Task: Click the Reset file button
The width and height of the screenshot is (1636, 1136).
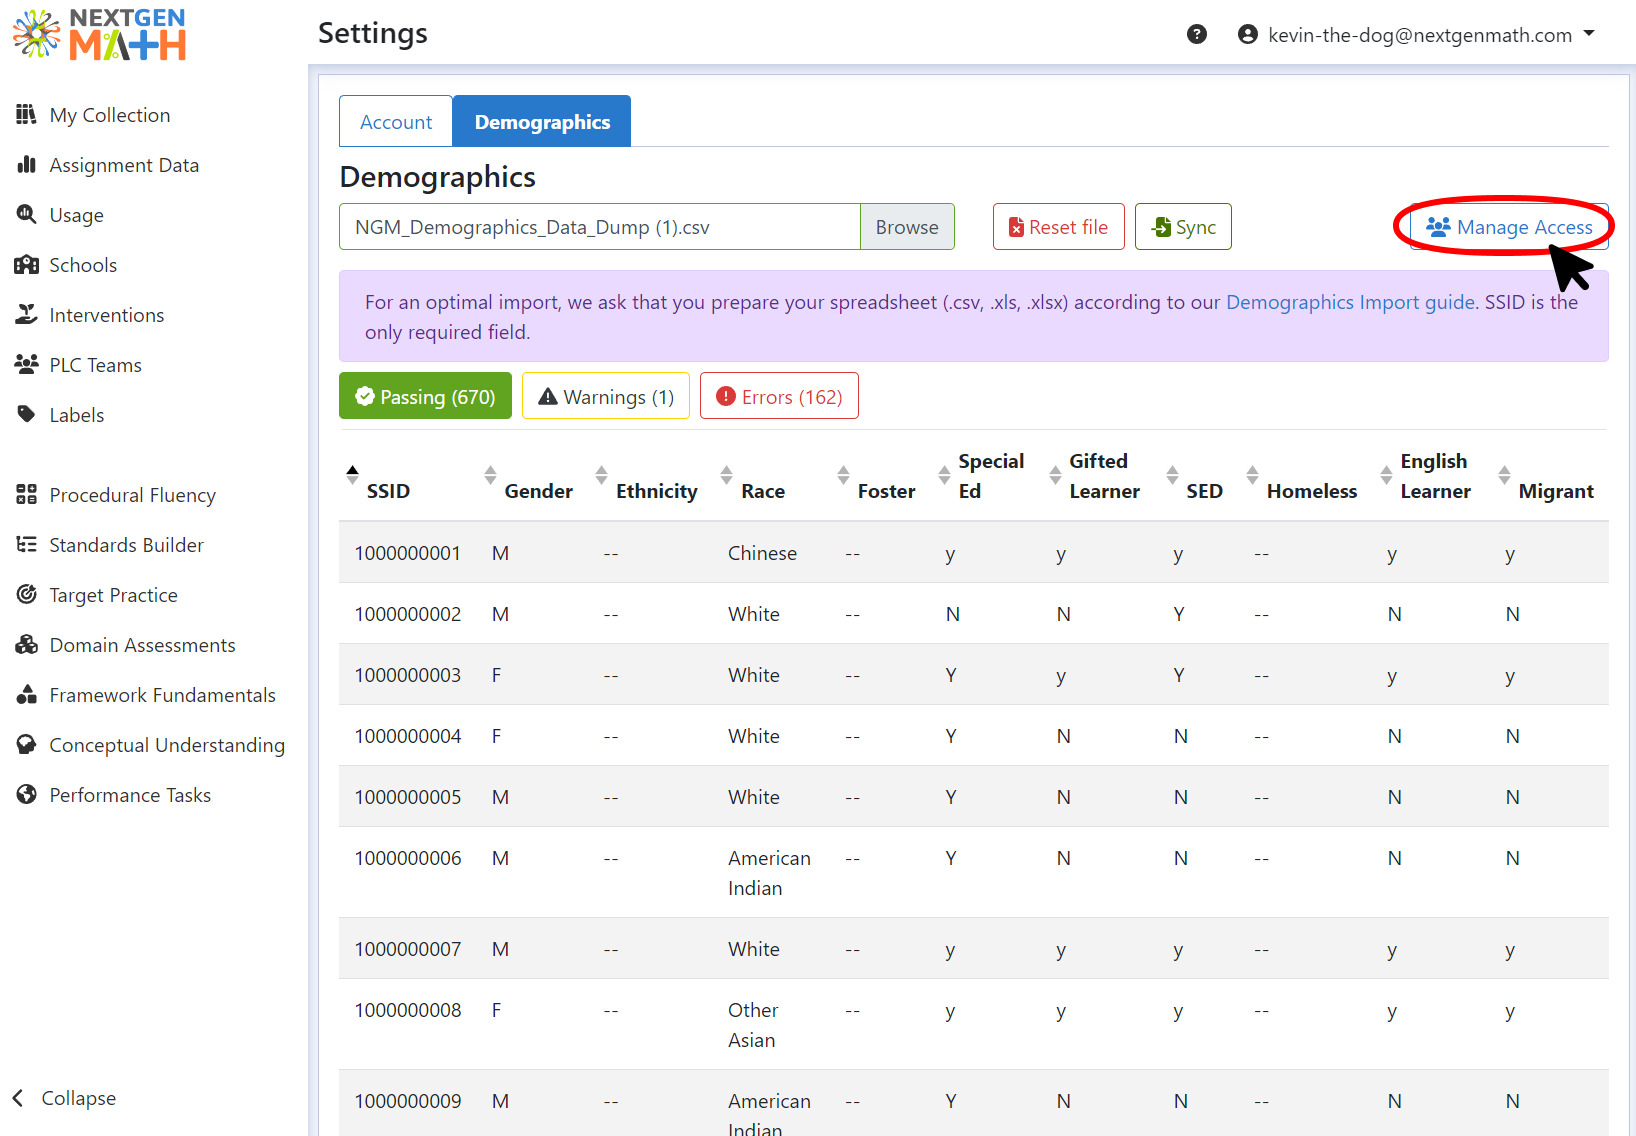Action: pyautogui.click(x=1058, y=227)
